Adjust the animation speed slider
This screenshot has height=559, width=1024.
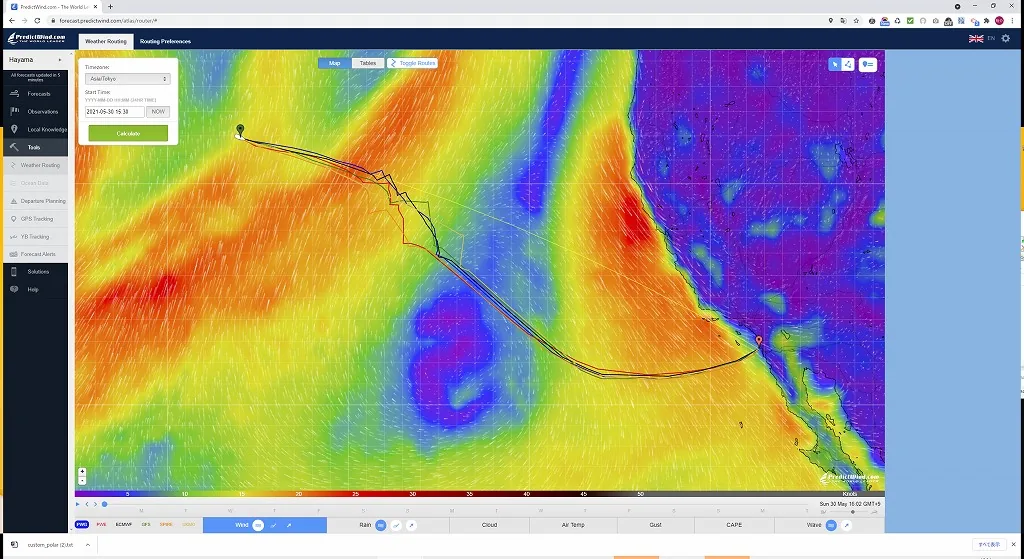(853, 512)
